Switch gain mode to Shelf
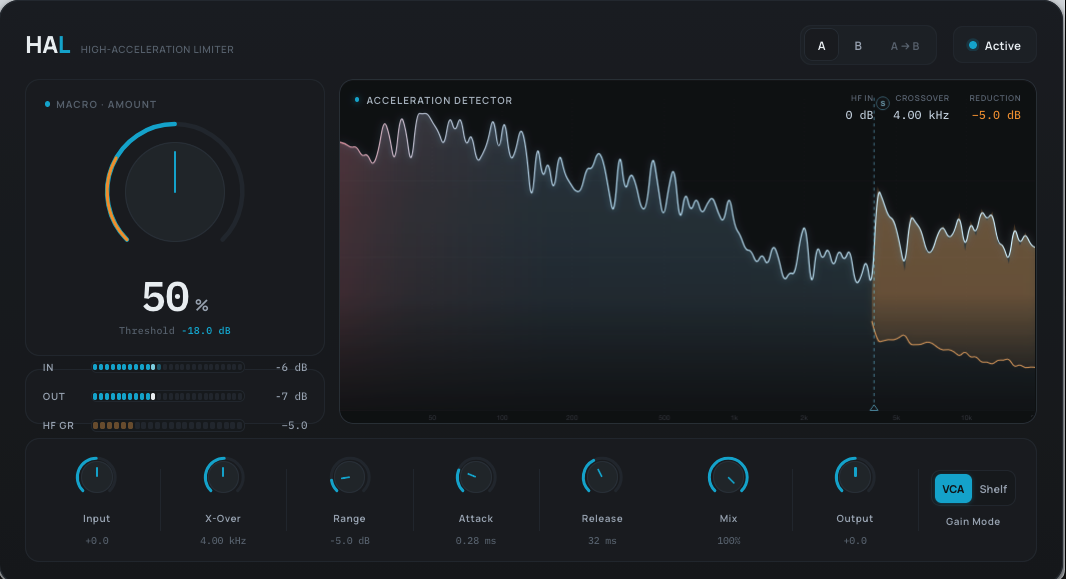Screen dimensions: 1066x579 (x=993, y=489)
